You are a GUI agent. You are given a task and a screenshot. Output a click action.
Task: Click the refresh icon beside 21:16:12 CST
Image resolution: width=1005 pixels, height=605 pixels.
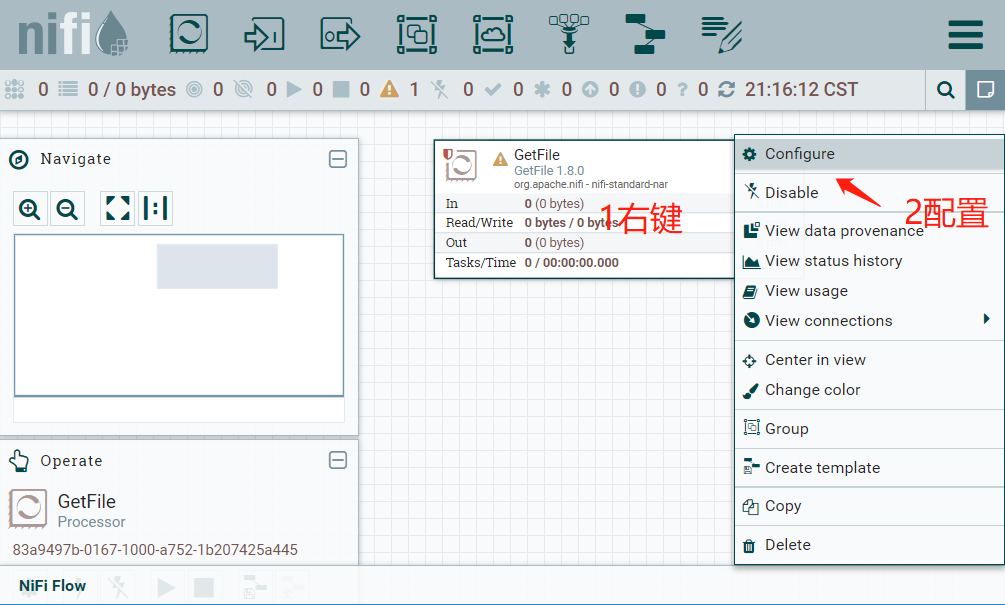point(726,89)
